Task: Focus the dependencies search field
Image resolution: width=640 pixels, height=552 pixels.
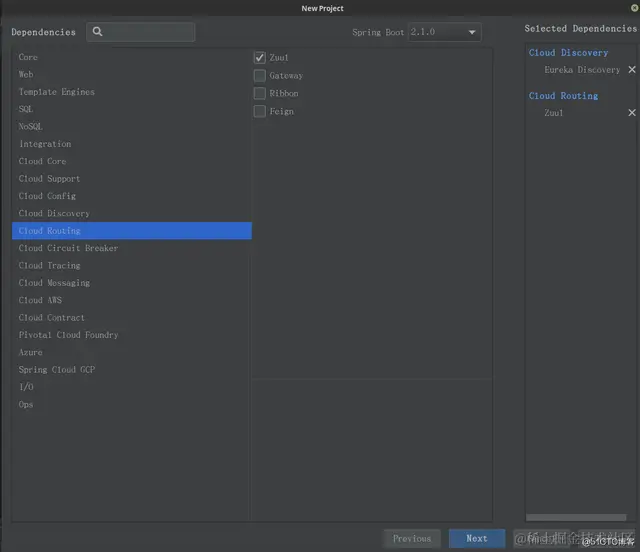Action: [140, 32]
